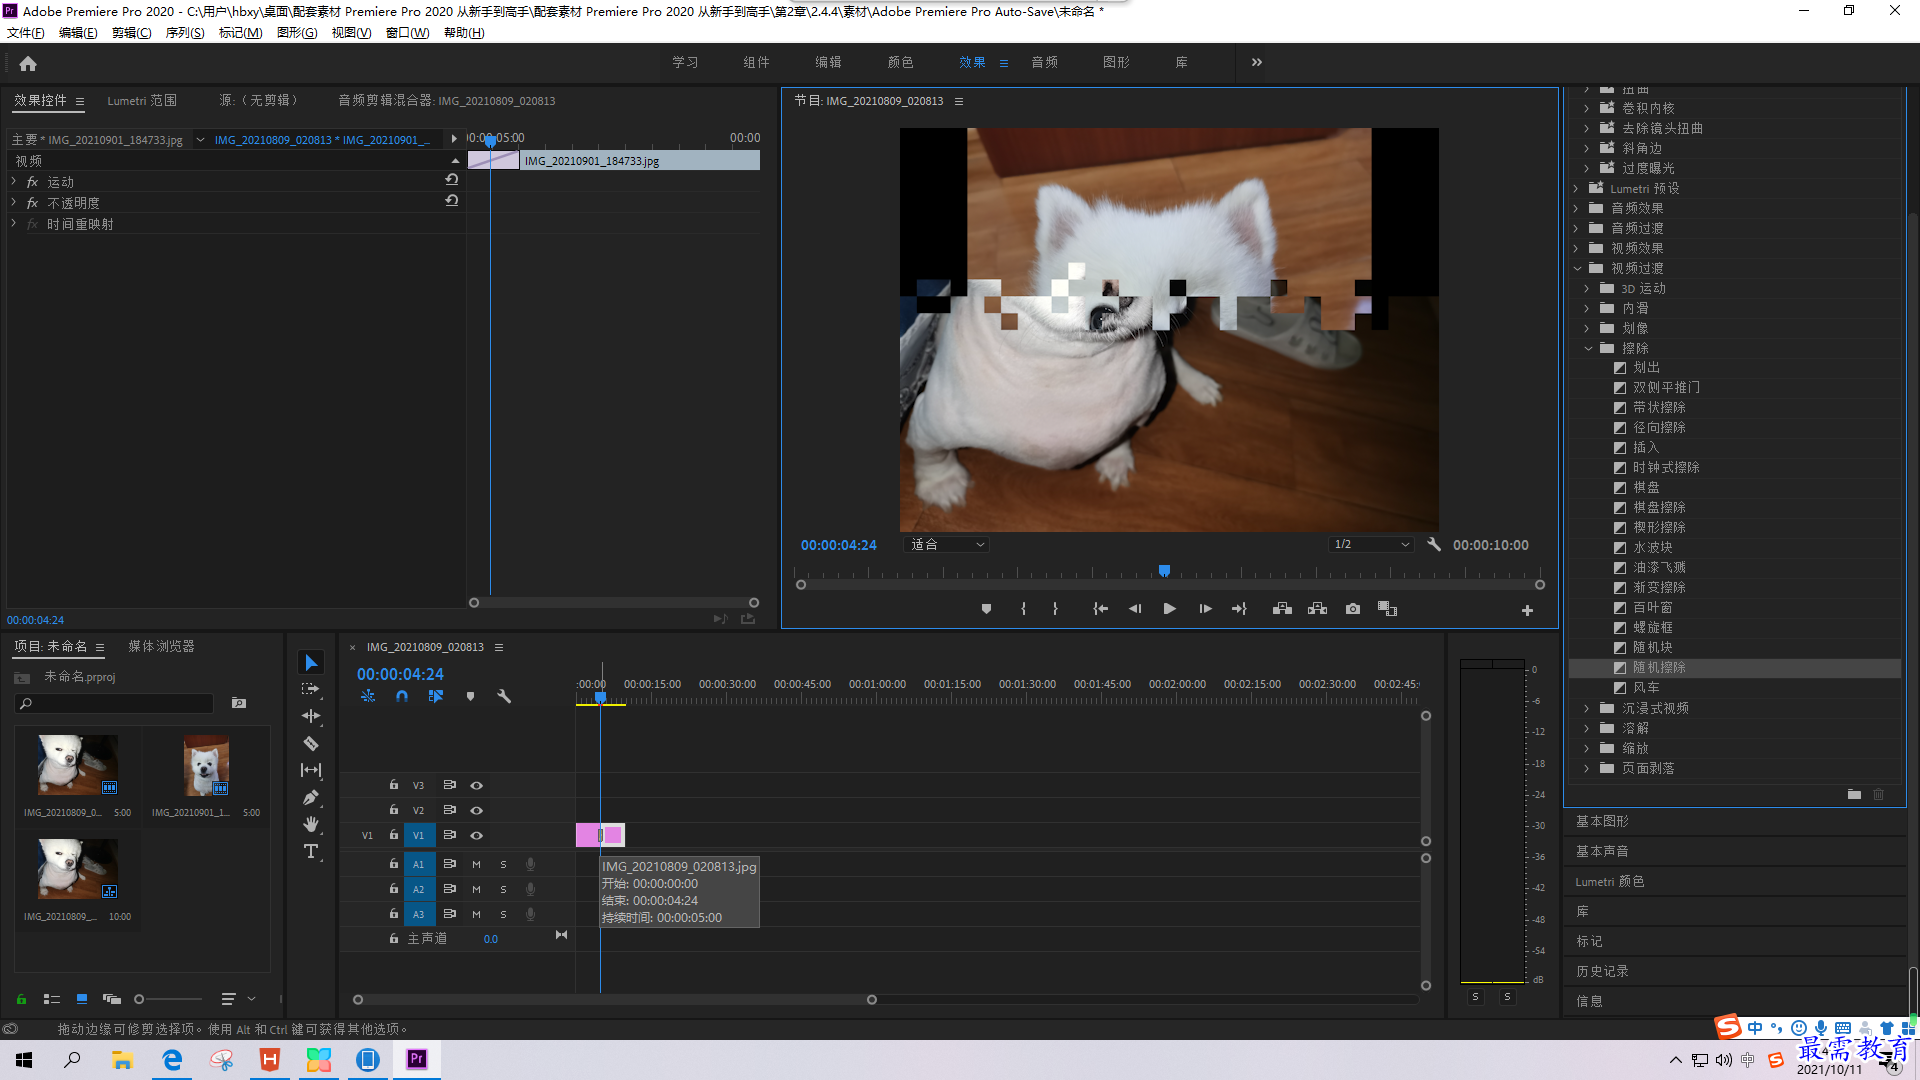1920x1080 pixels.
Task: Mute audio track A3
Action: (x=476, y=914)
